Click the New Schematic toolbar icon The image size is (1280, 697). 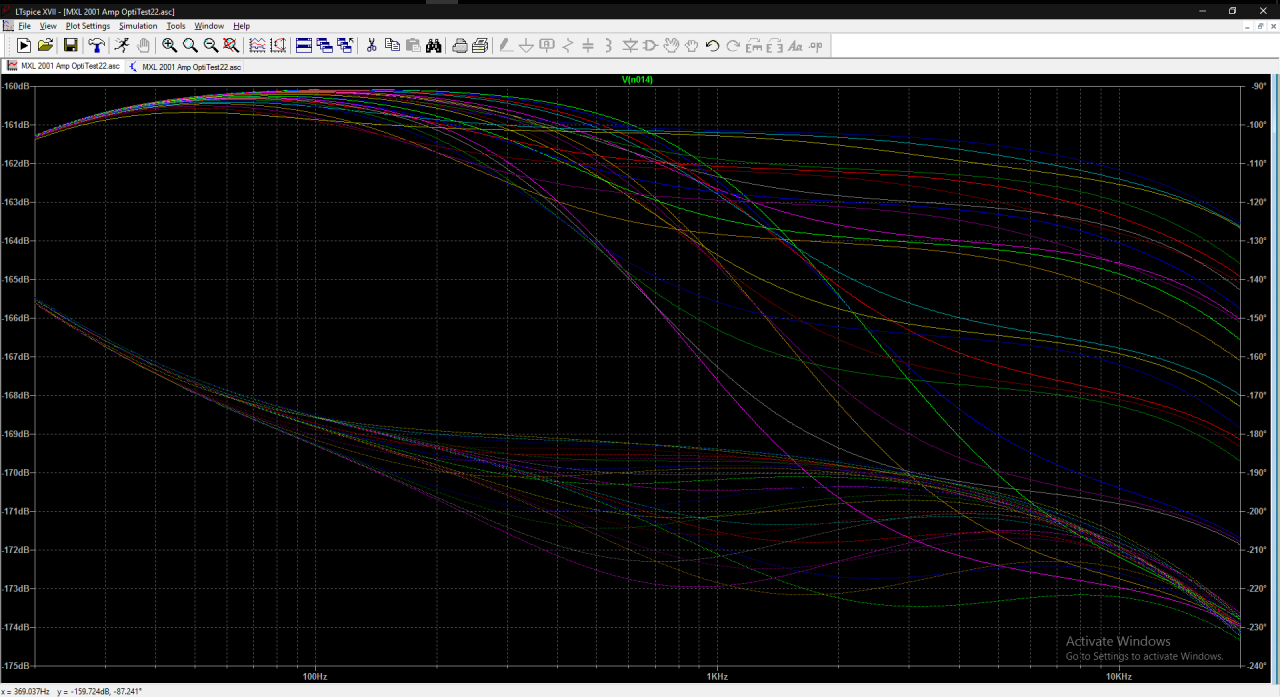click(24, 45)
